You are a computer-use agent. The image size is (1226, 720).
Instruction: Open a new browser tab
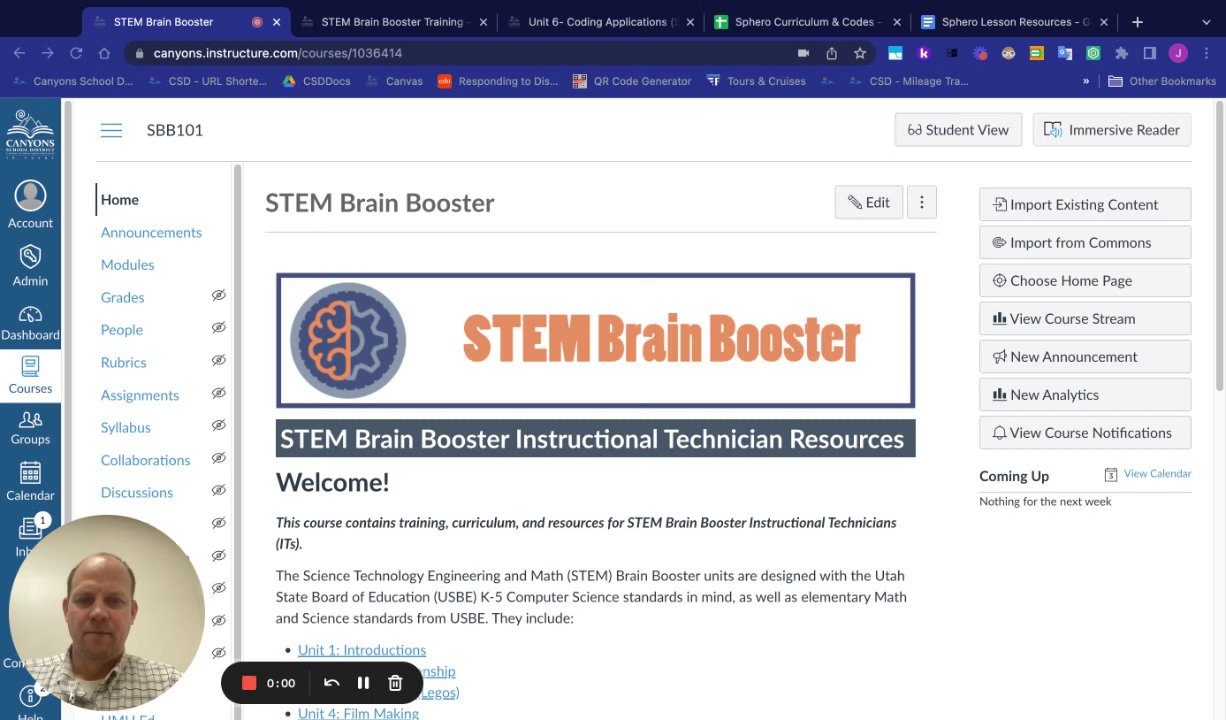[1137, 21]
